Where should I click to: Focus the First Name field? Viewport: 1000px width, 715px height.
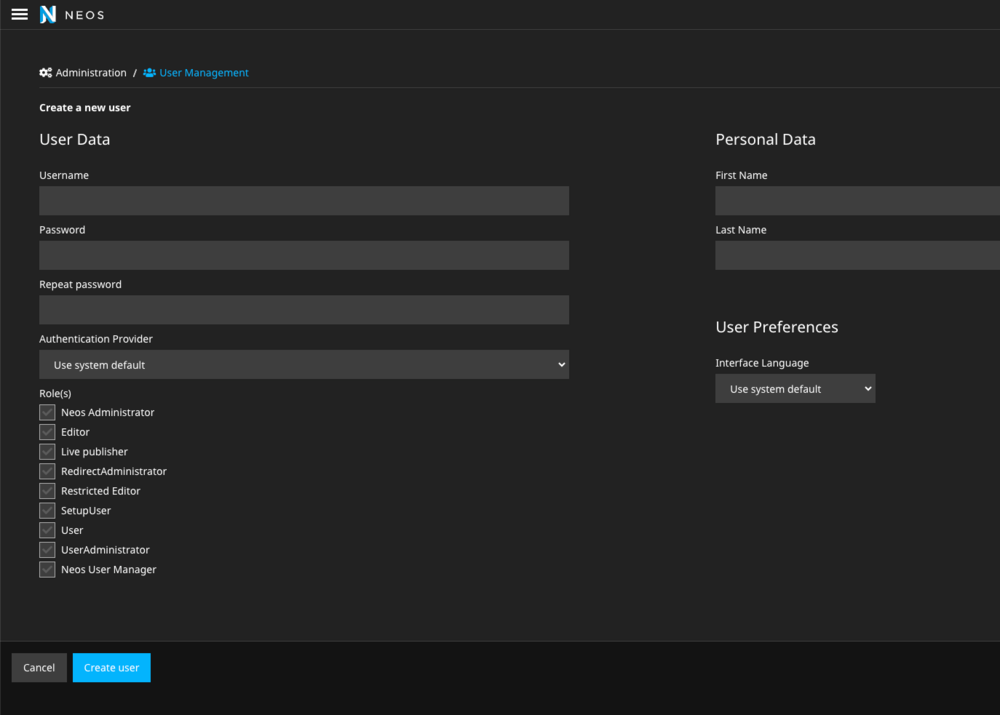click(858, 201)
